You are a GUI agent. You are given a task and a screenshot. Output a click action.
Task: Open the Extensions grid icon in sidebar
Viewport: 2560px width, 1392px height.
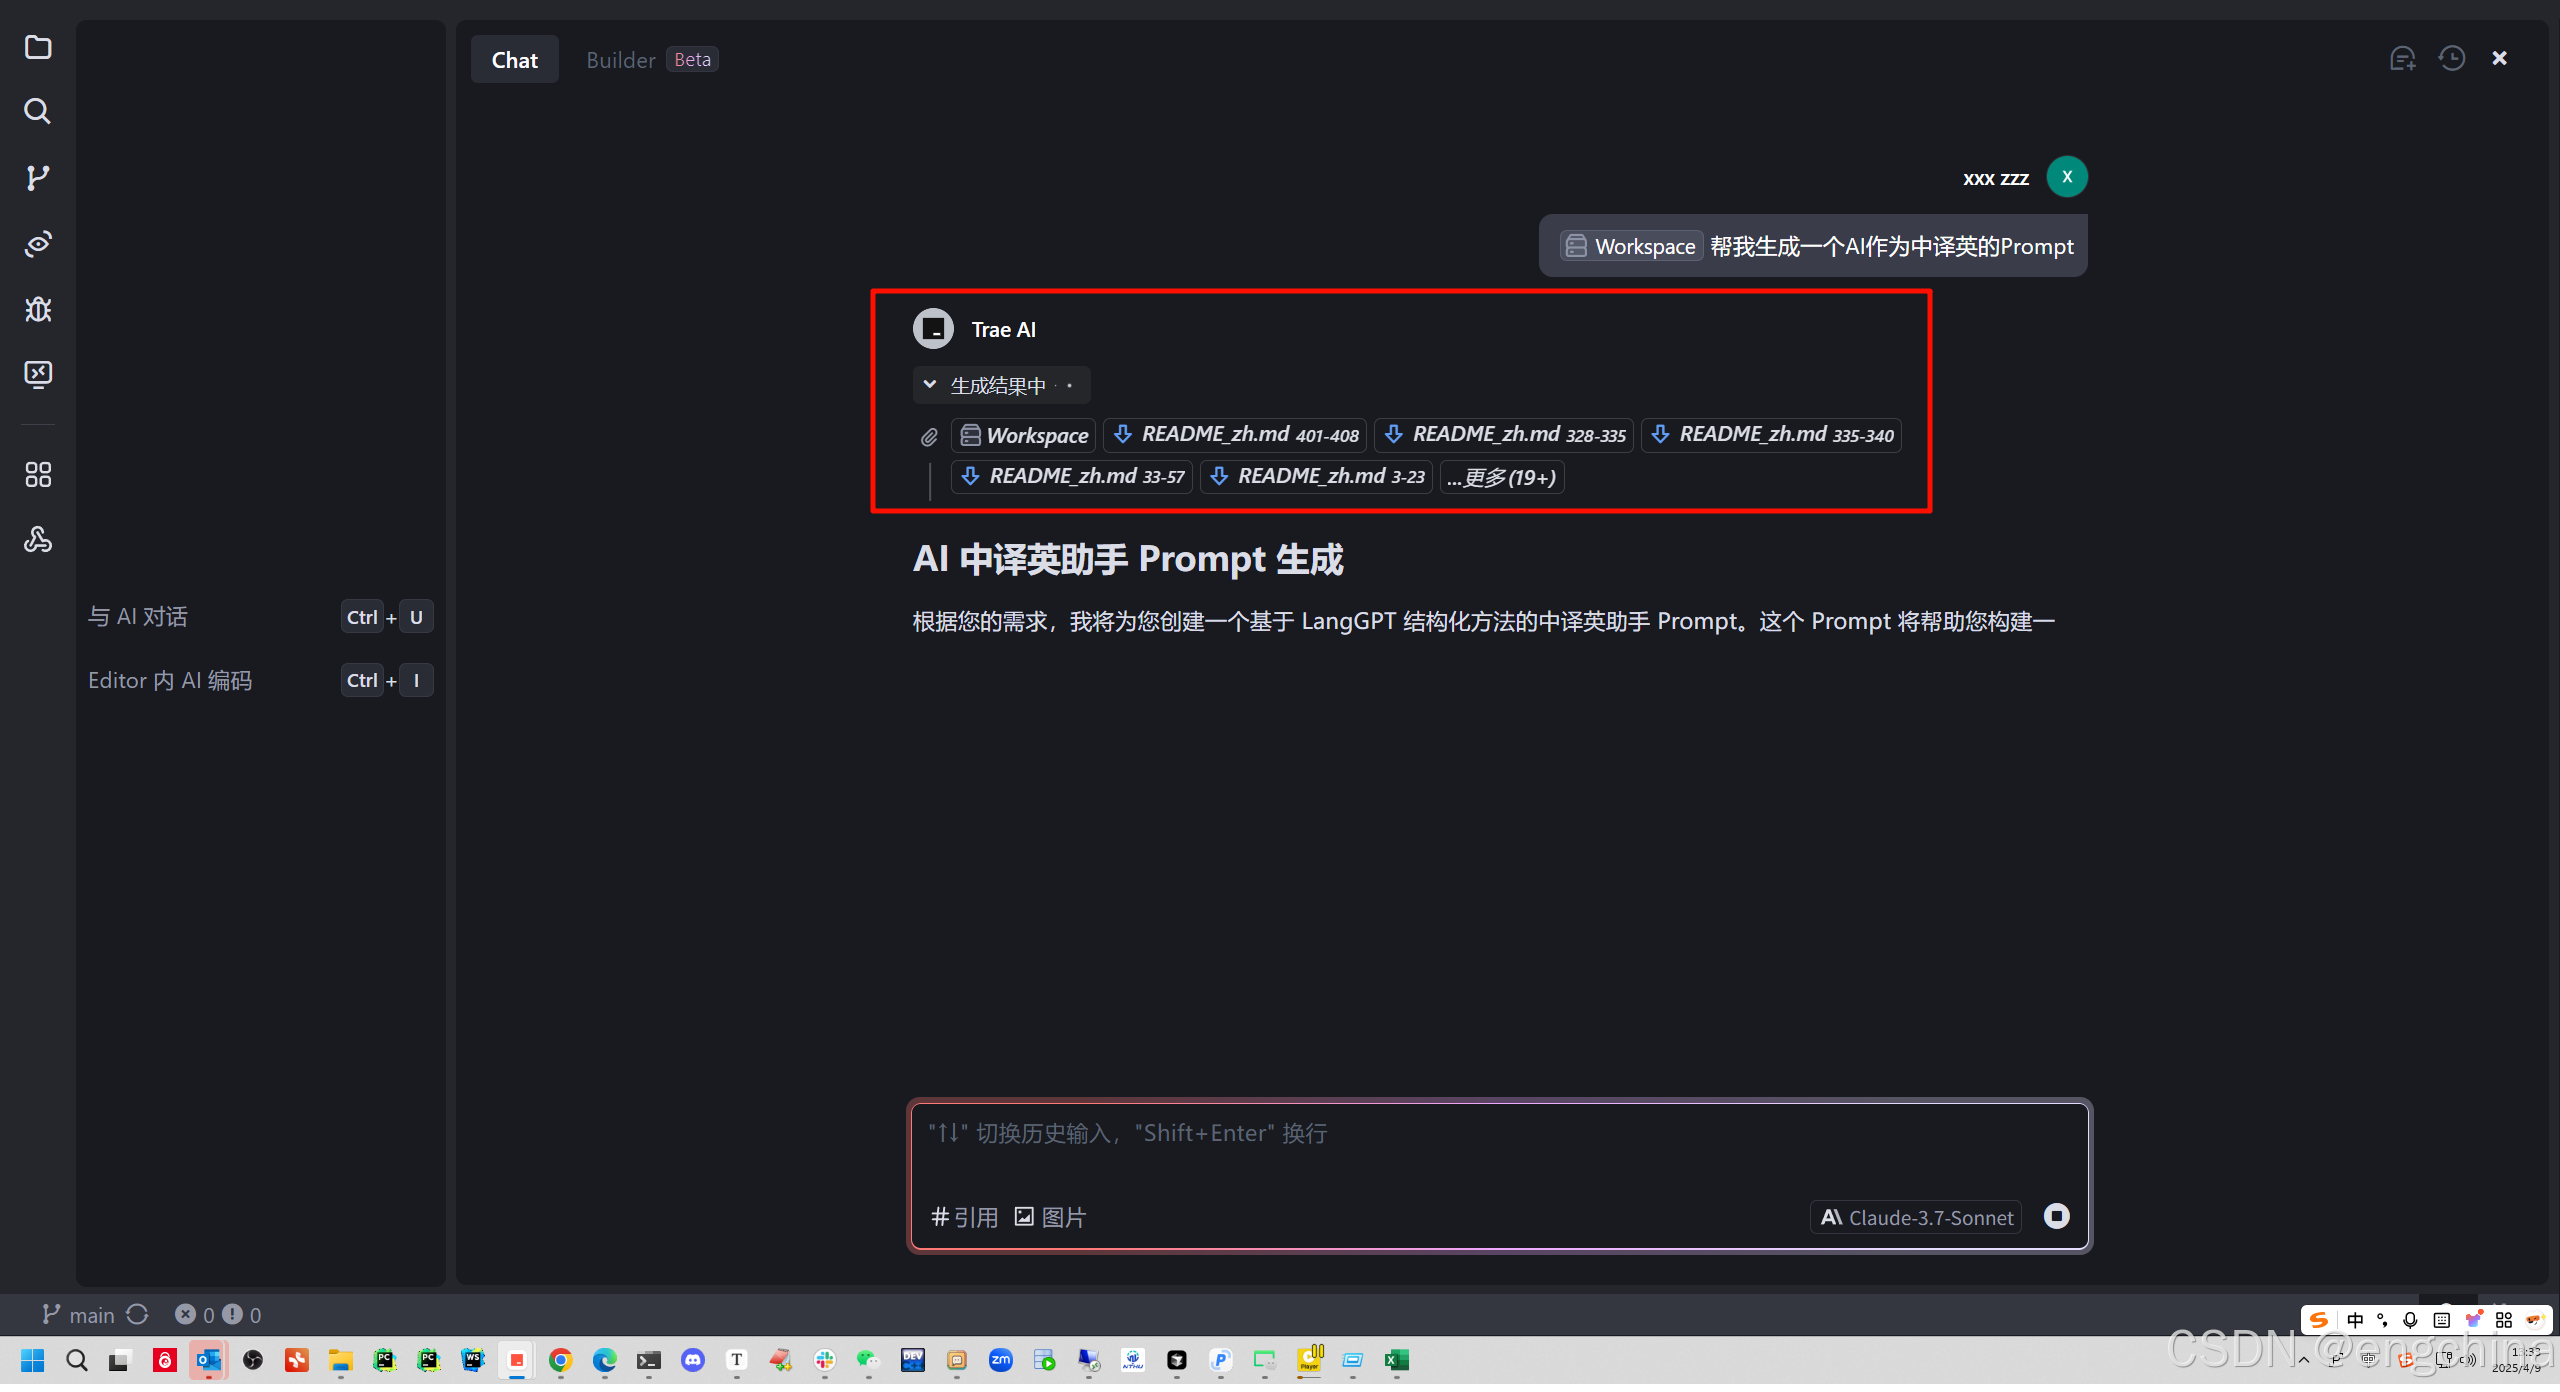pyautogui.click(x=38, y=474)
